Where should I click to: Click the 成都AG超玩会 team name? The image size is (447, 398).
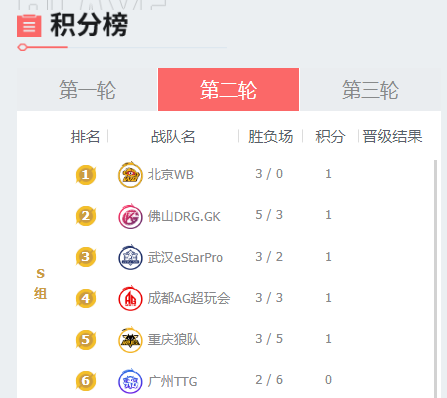point(189,298)
